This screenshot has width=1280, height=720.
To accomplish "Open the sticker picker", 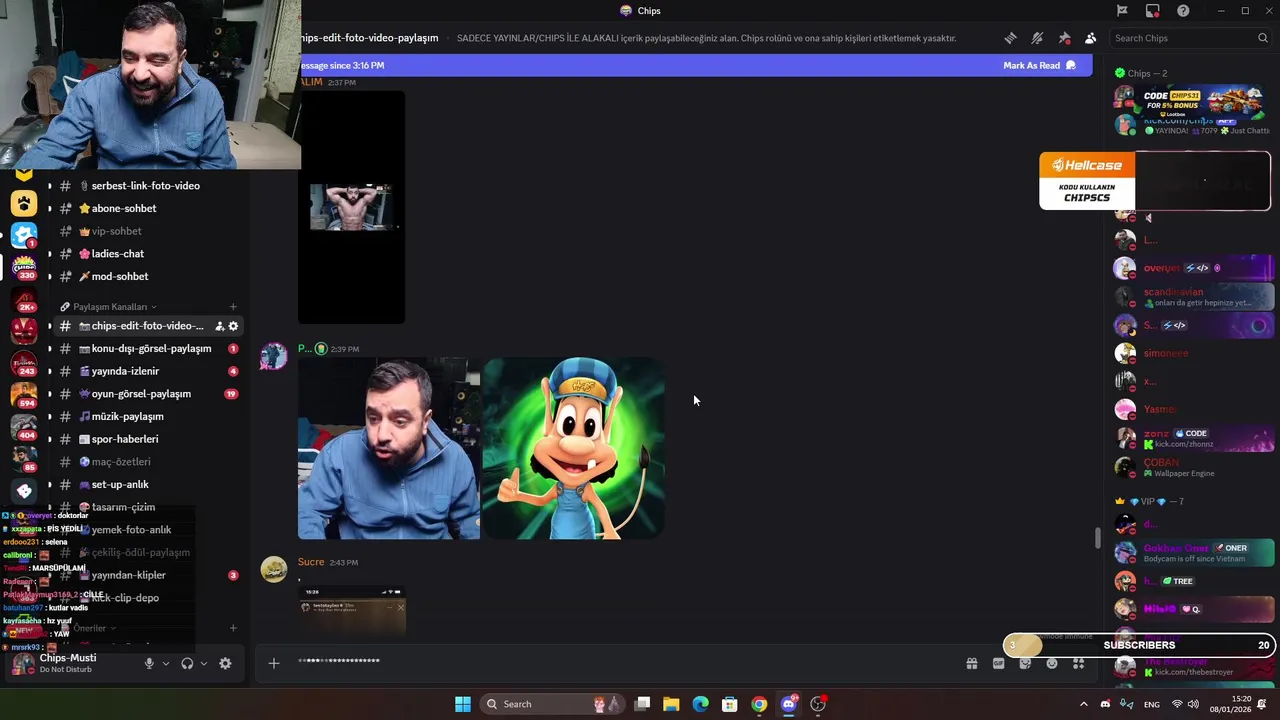I will pyautogui.click(x=1025, y=663).
